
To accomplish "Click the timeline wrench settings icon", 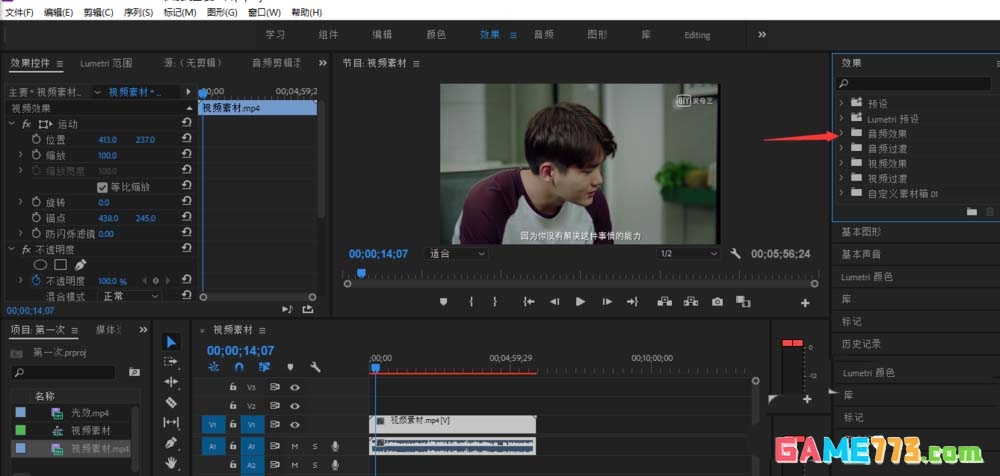I will [315, 367].
